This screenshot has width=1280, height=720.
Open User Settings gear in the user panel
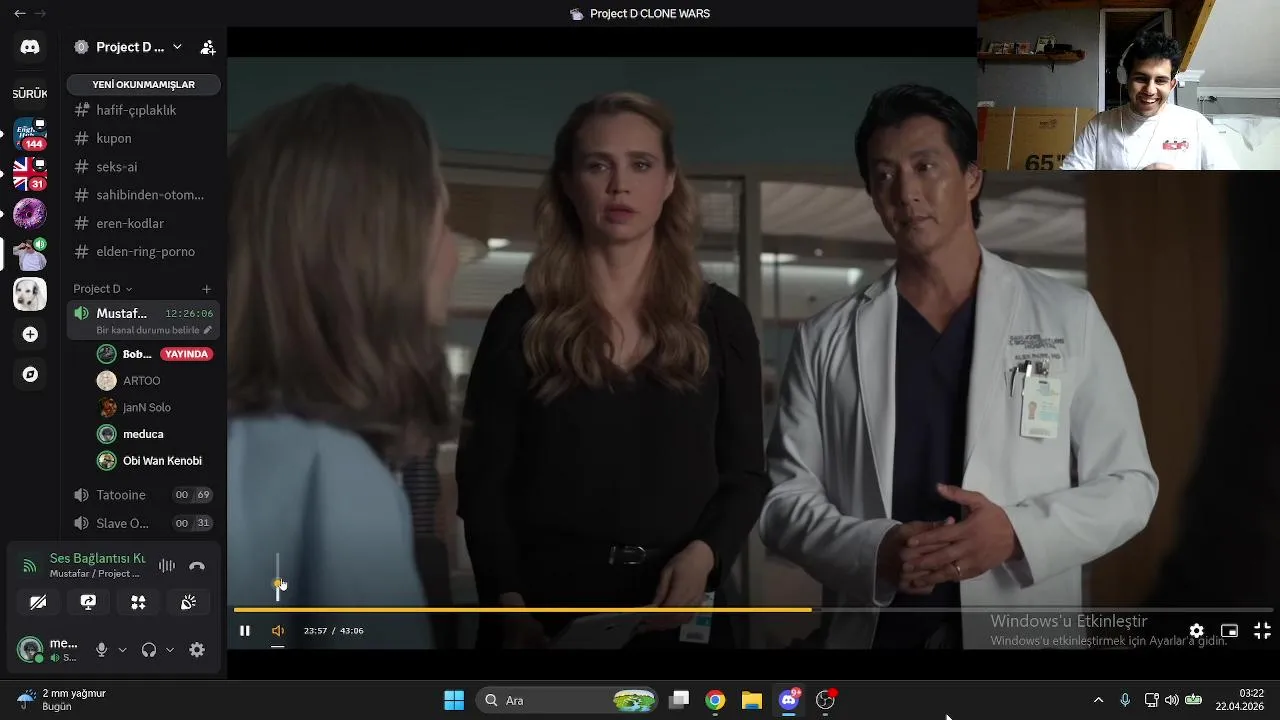[x=197, y=650]
